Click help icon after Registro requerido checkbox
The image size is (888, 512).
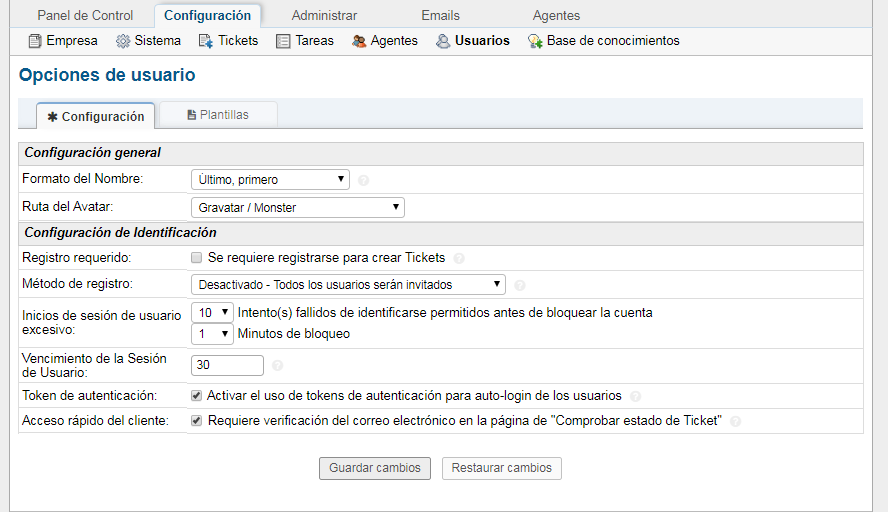pyautogui.click(x=459, y=258)
